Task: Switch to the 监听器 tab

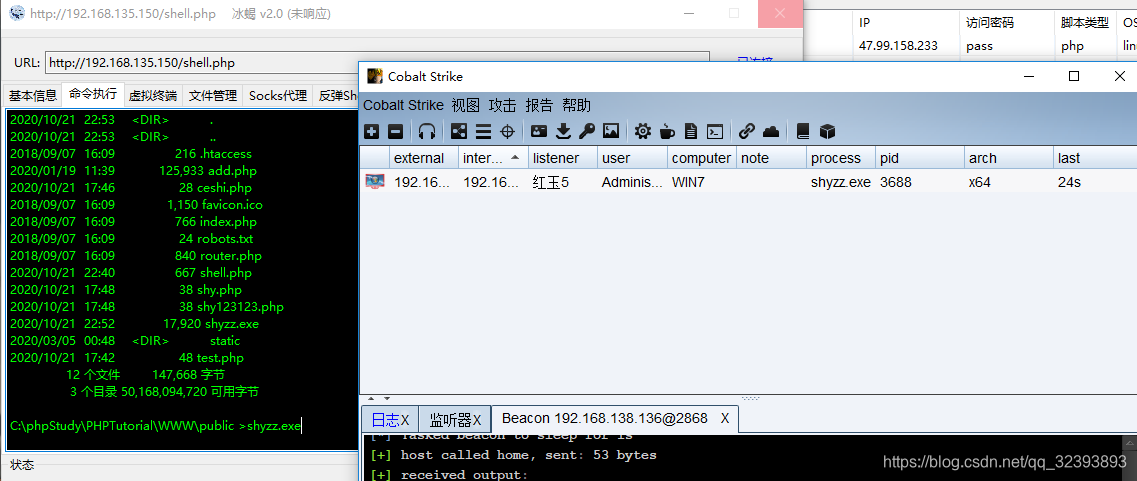Action: (455, 419)
